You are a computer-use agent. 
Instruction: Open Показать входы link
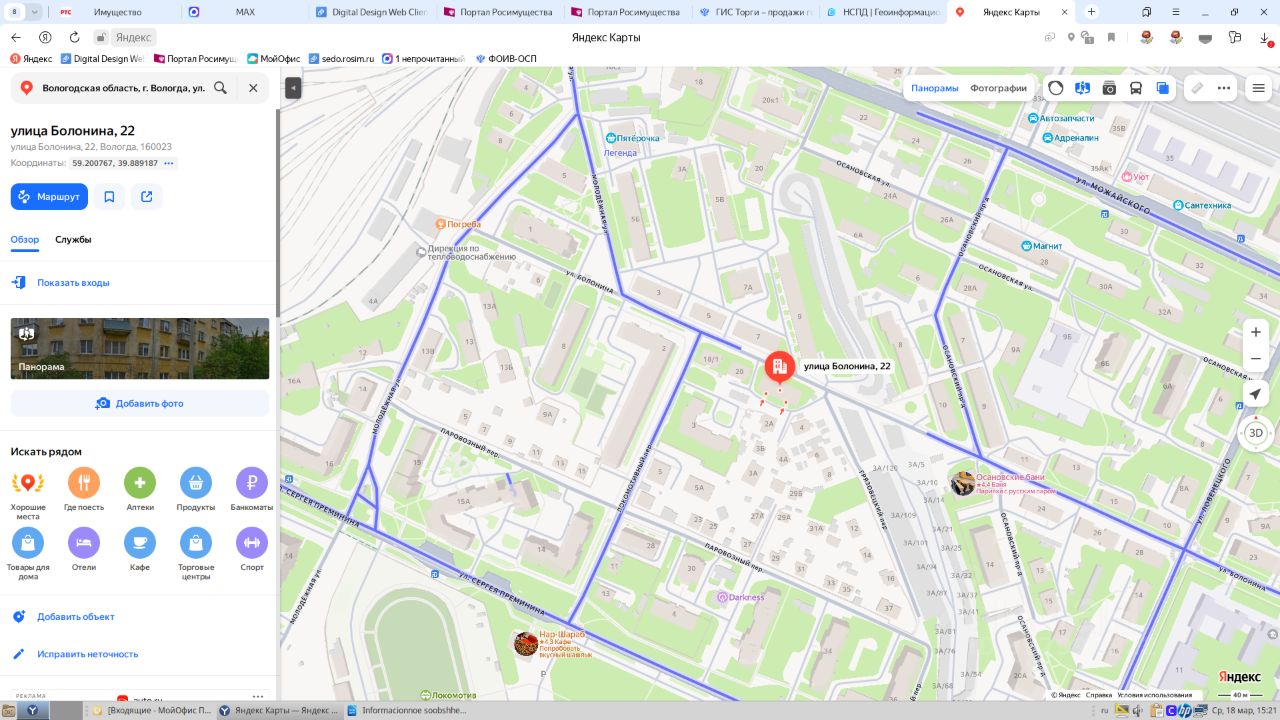[73, 283]
